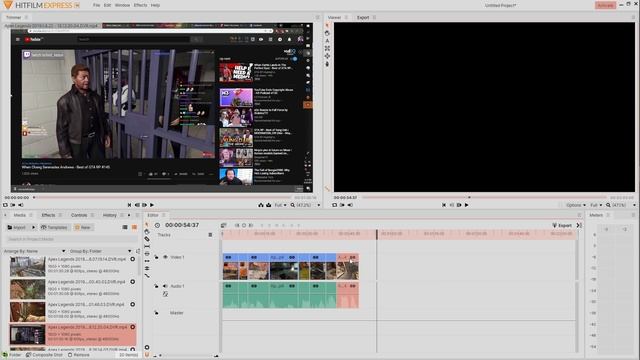Click the Activate button

point(605,5)
